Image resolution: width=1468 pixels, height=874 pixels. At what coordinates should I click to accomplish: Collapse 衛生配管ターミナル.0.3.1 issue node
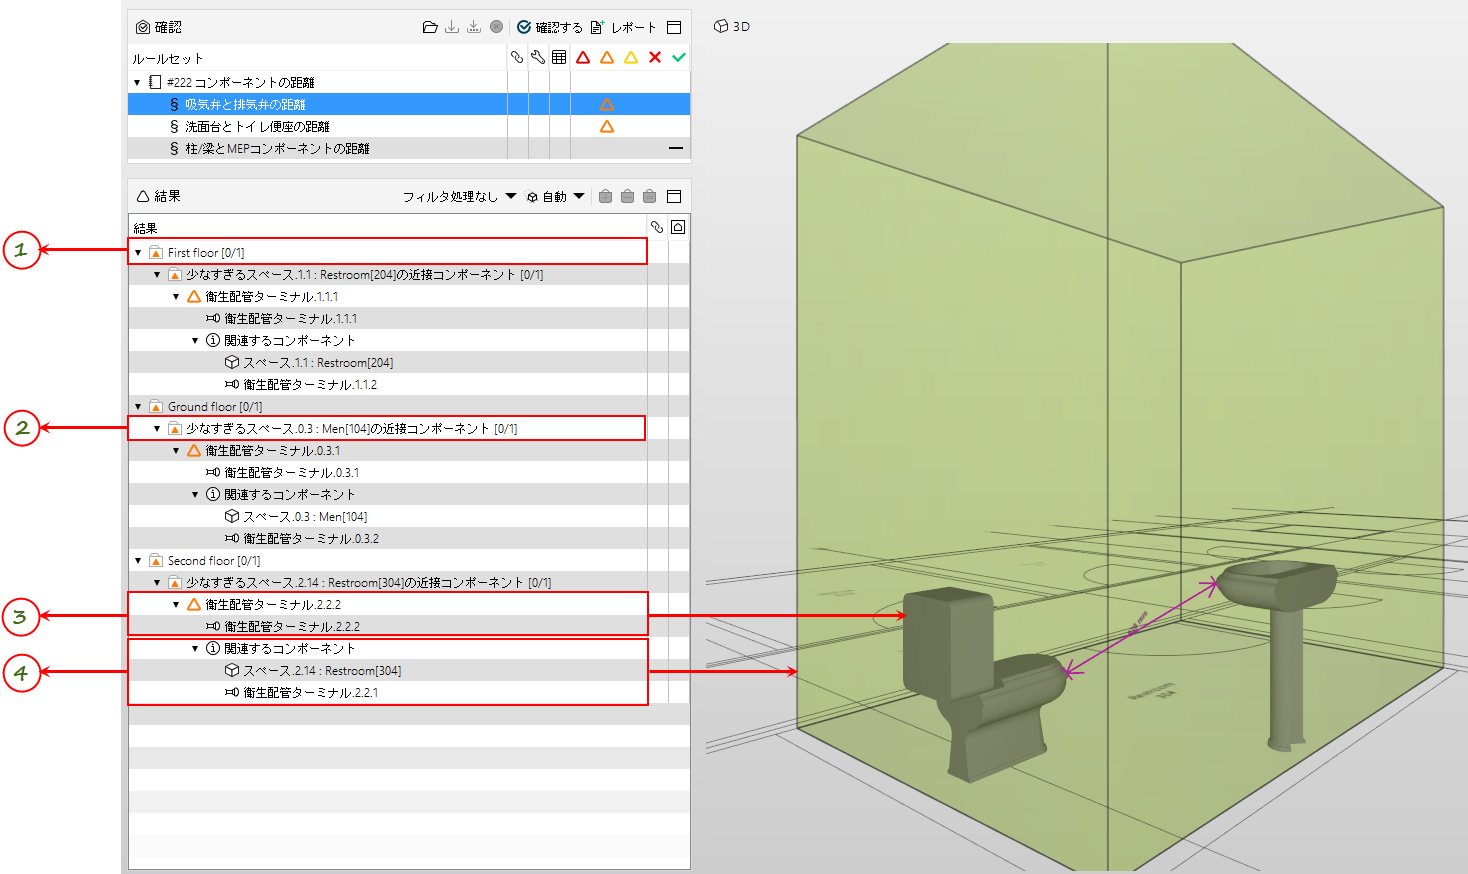pyautogui.click(x=176, y=450)
